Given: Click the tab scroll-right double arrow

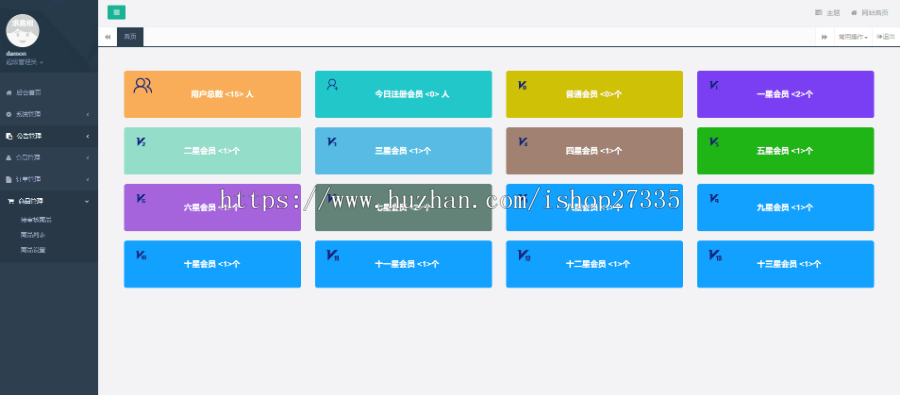Looking at the screenshot, I should coord(824,37).
